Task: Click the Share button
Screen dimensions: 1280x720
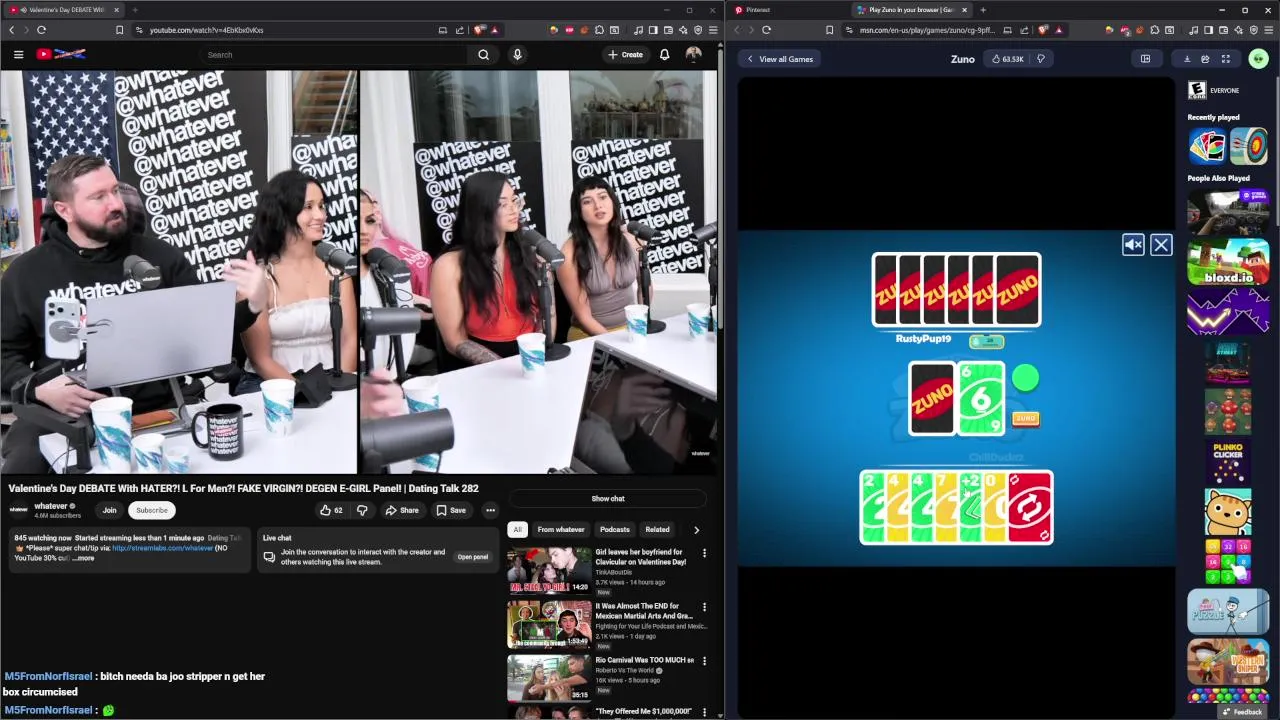Action: coord(402,510)
